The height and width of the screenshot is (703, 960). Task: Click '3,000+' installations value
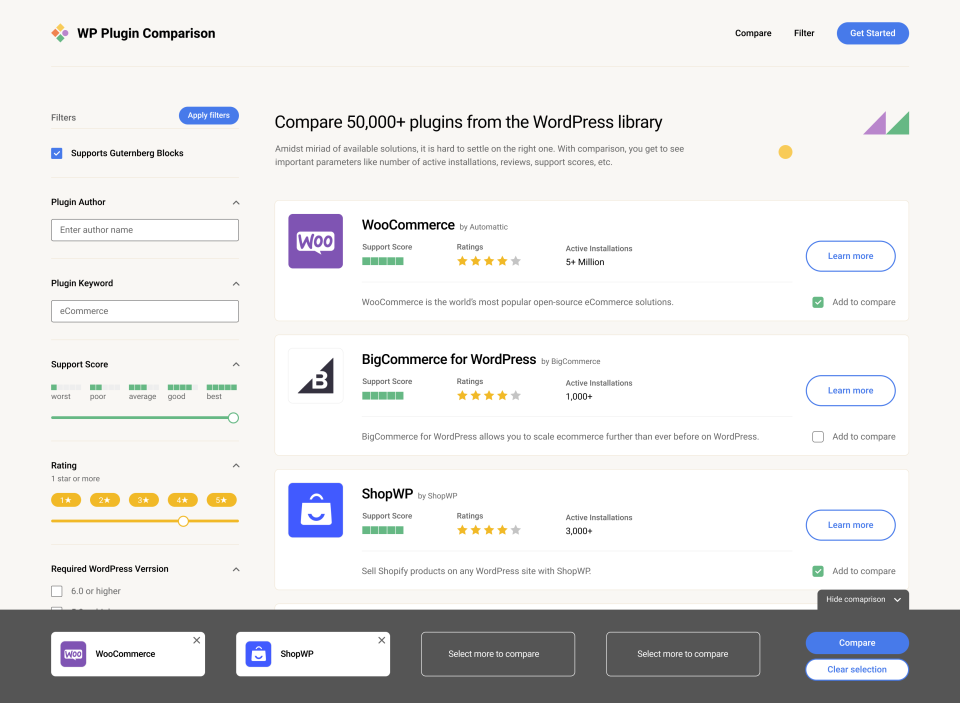point(579,531)
